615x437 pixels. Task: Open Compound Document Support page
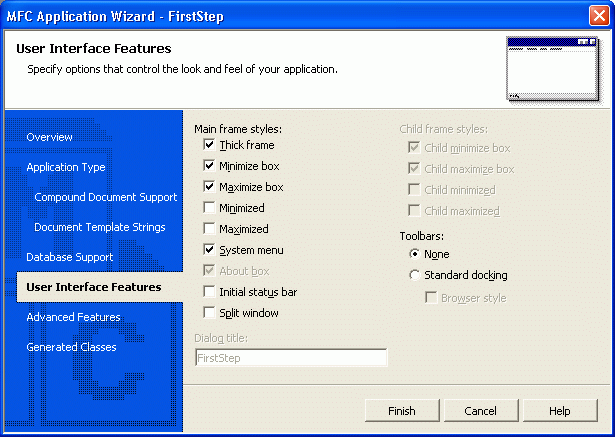(105, 197)
